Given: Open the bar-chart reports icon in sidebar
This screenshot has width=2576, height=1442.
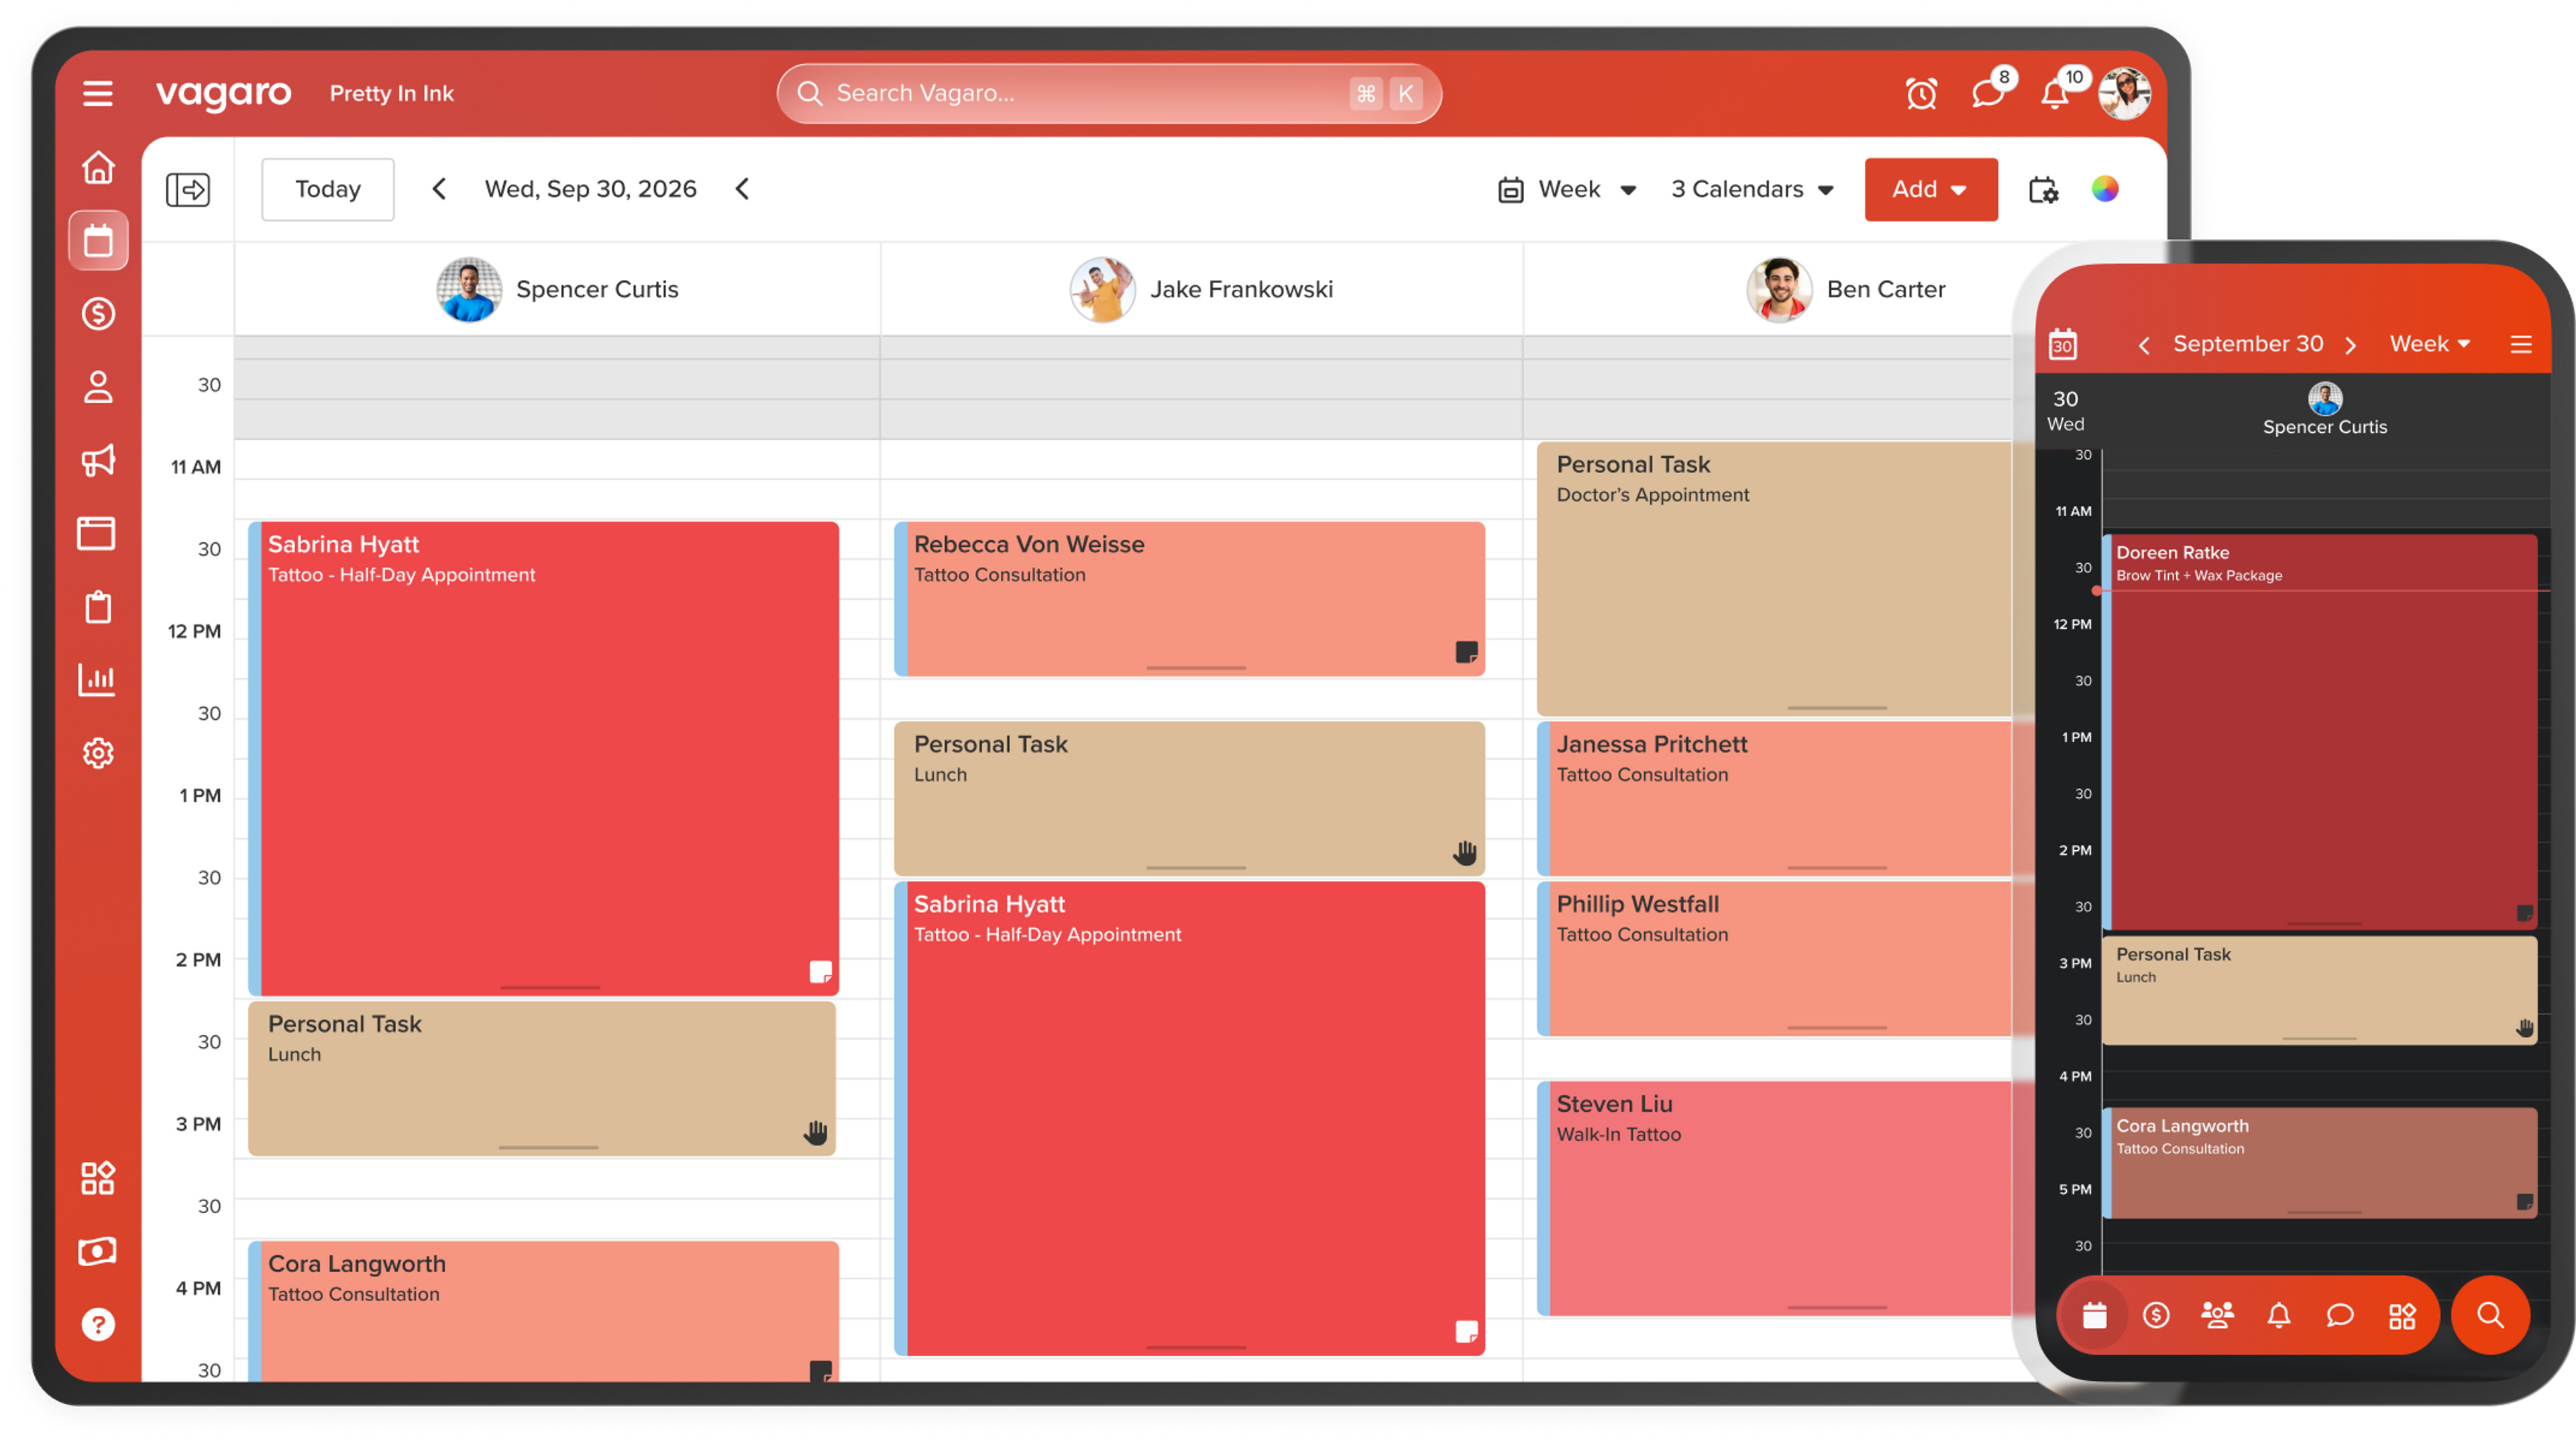Looking at the screenshot, I should click(x=98, y=680).
